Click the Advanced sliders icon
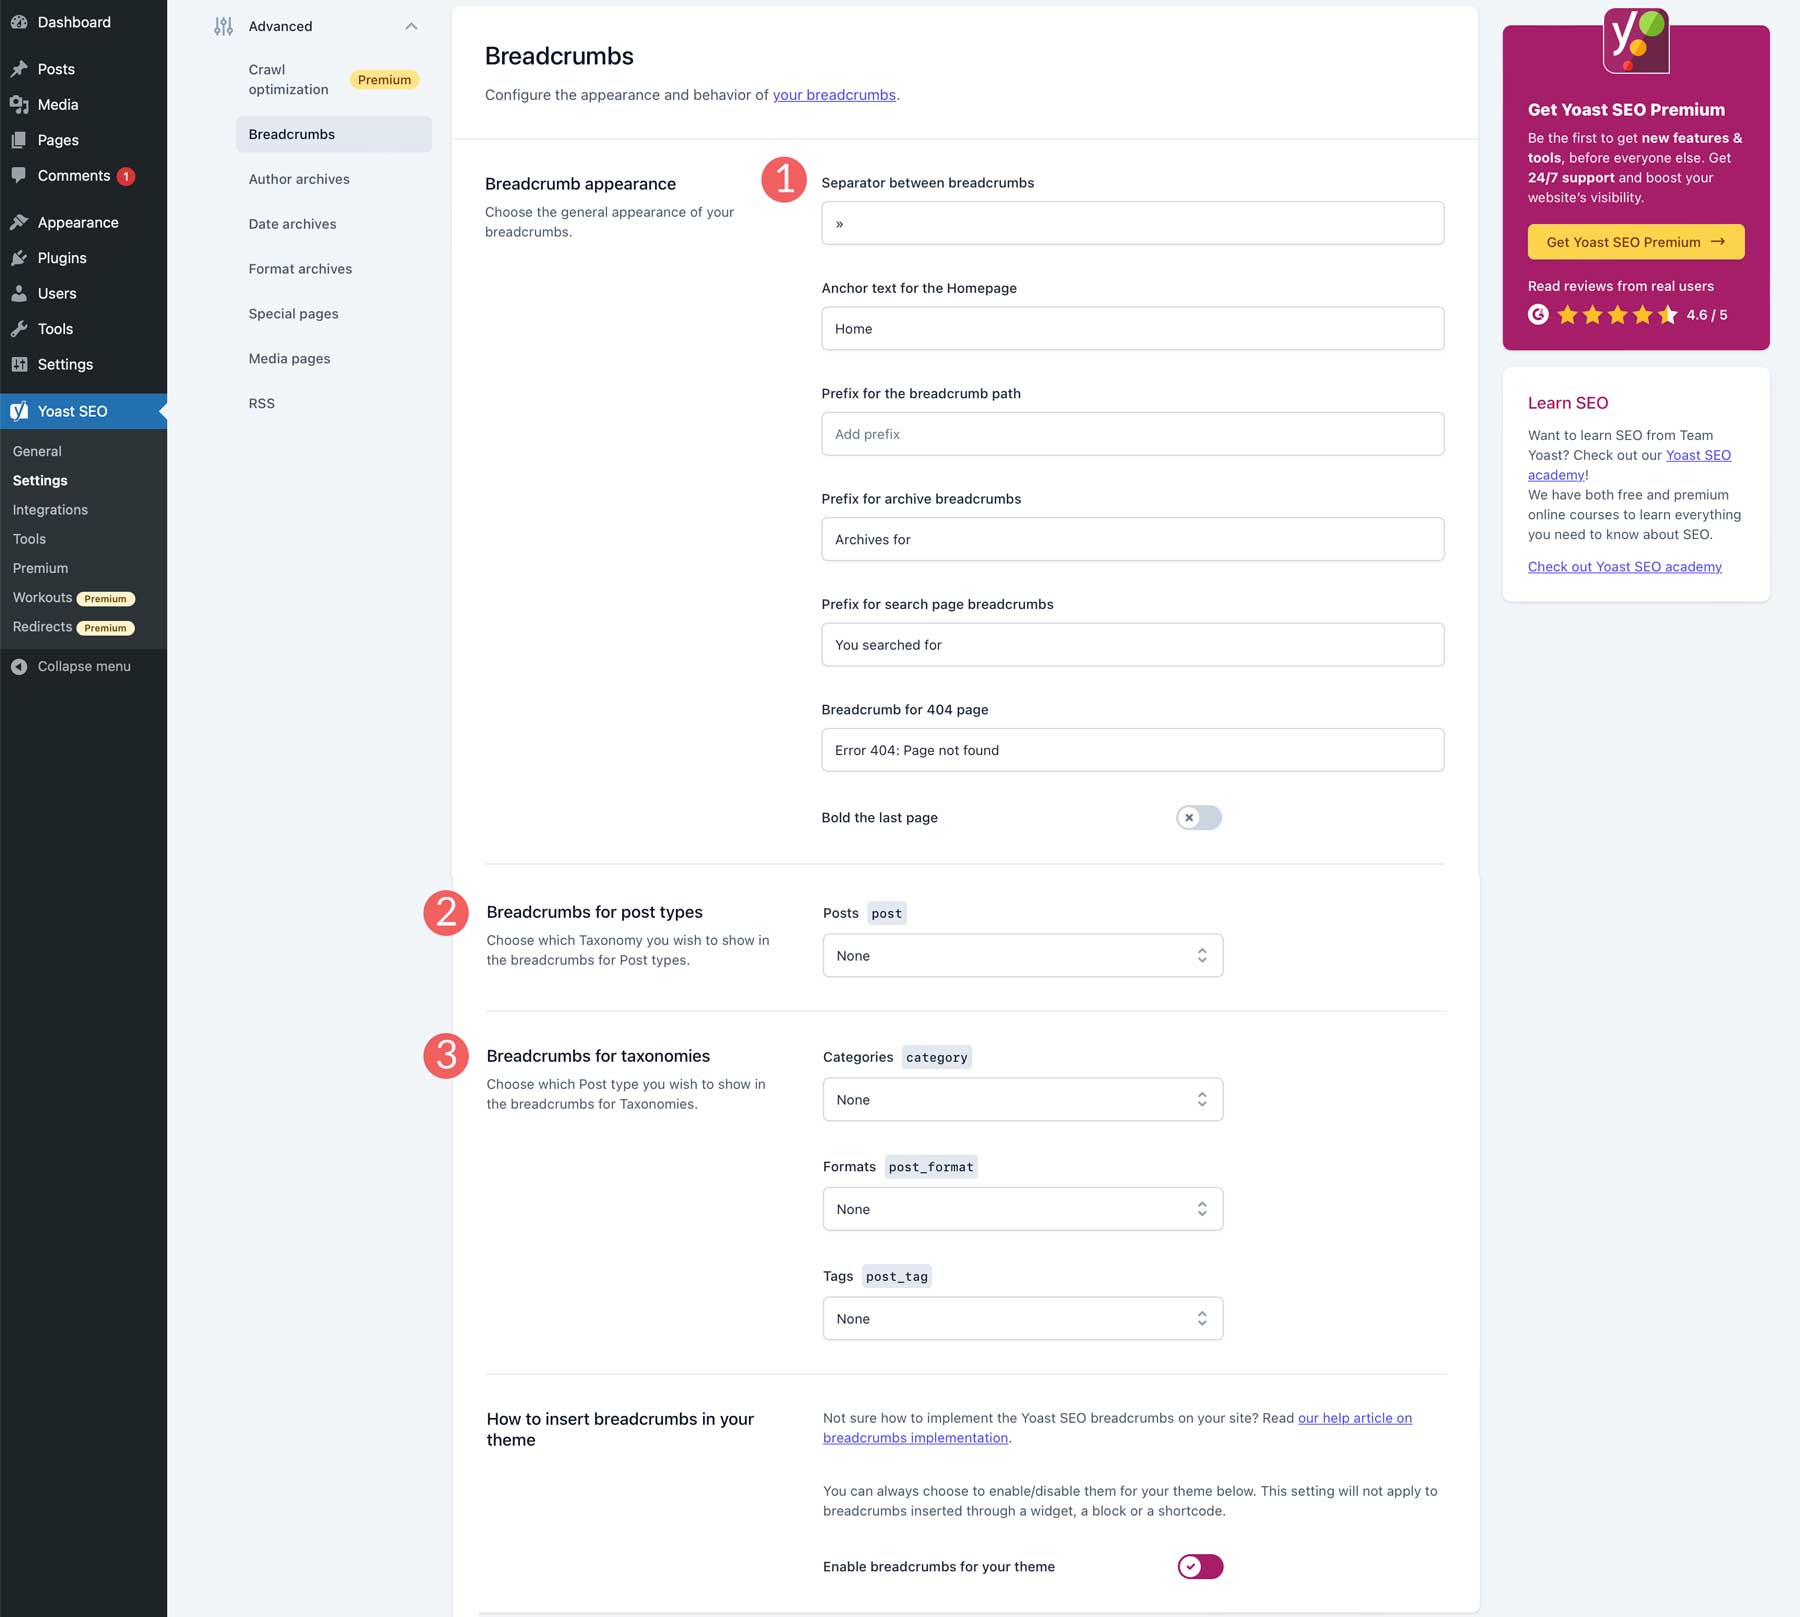The width and height of the screenshot is (1800, 1617). pos(223,26)
